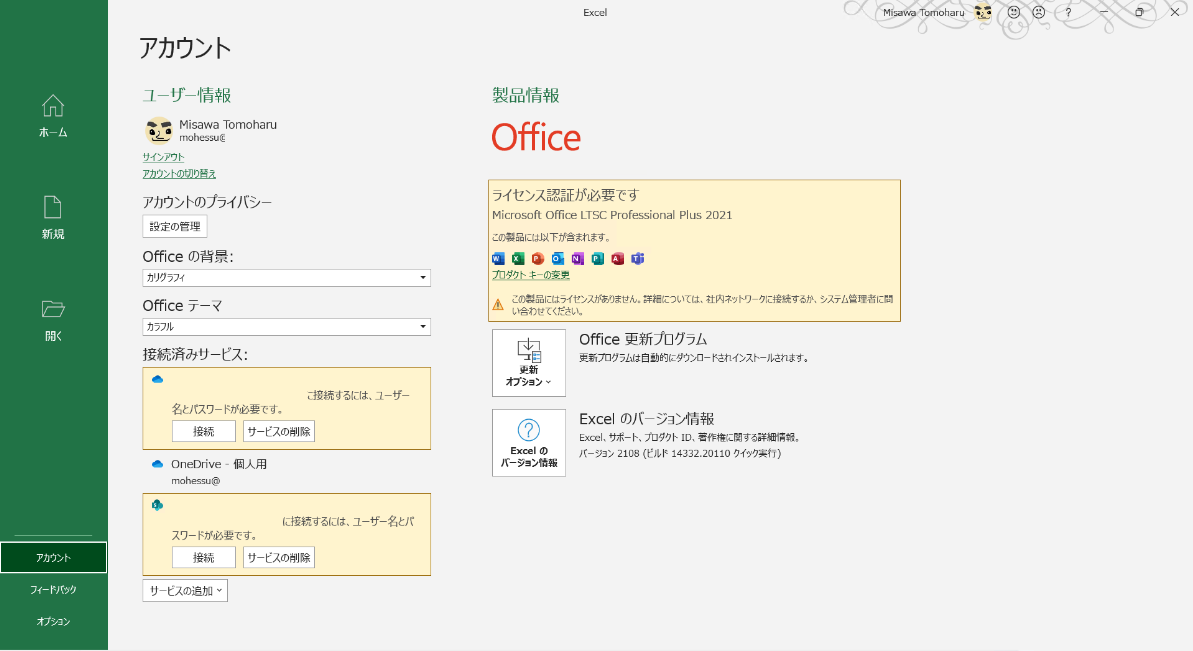Click the Misawa Tomoharu name in the title bar
Viewport: 1193px width, 651px height.
coord(923,12)
